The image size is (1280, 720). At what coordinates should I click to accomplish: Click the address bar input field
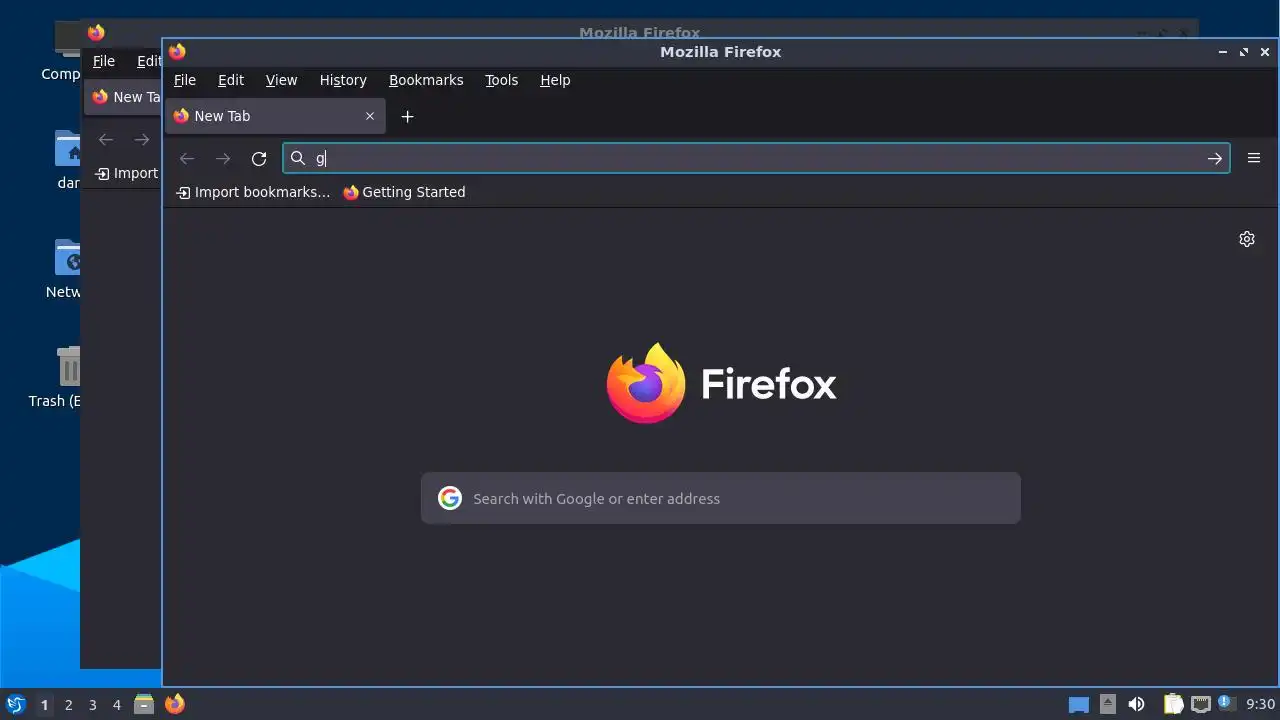[755, 158]
